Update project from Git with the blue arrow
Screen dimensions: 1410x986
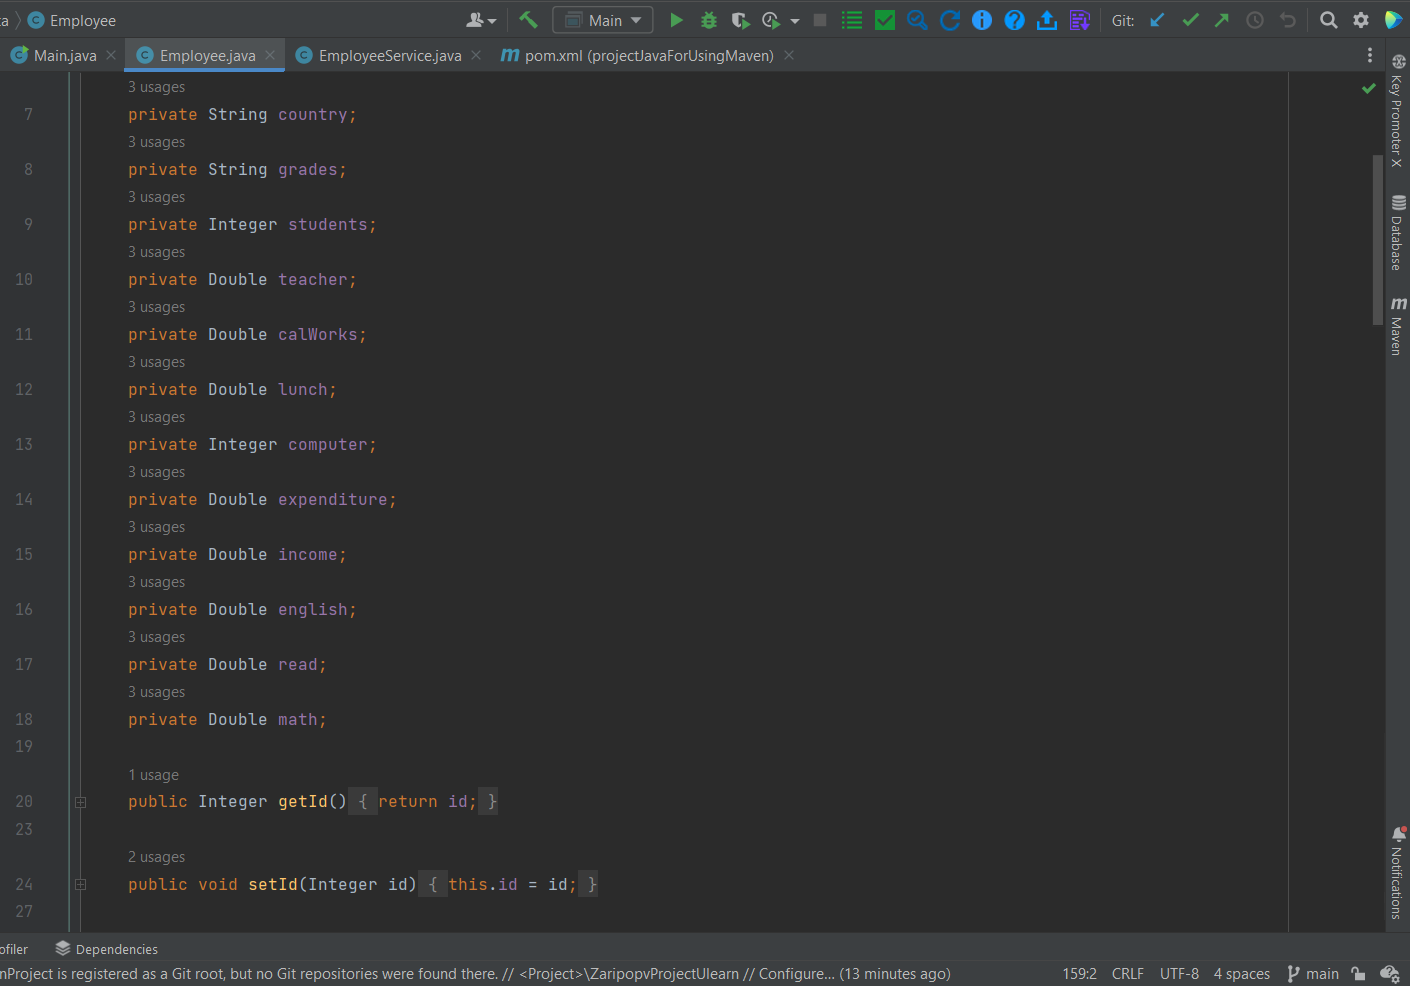[x=1157, y=19]
